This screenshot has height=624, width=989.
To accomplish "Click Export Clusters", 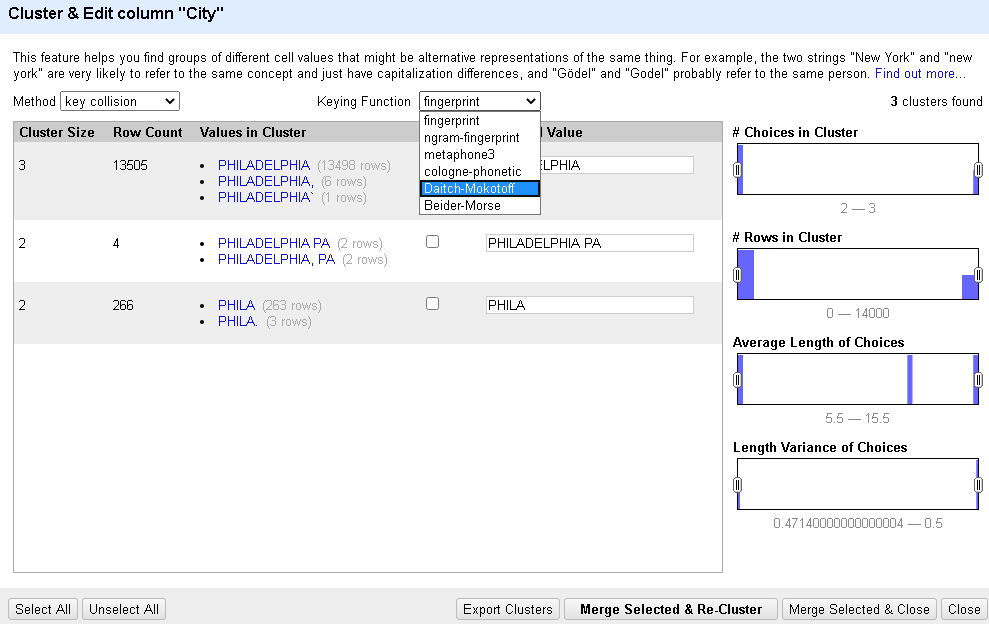I will [507, 609].
